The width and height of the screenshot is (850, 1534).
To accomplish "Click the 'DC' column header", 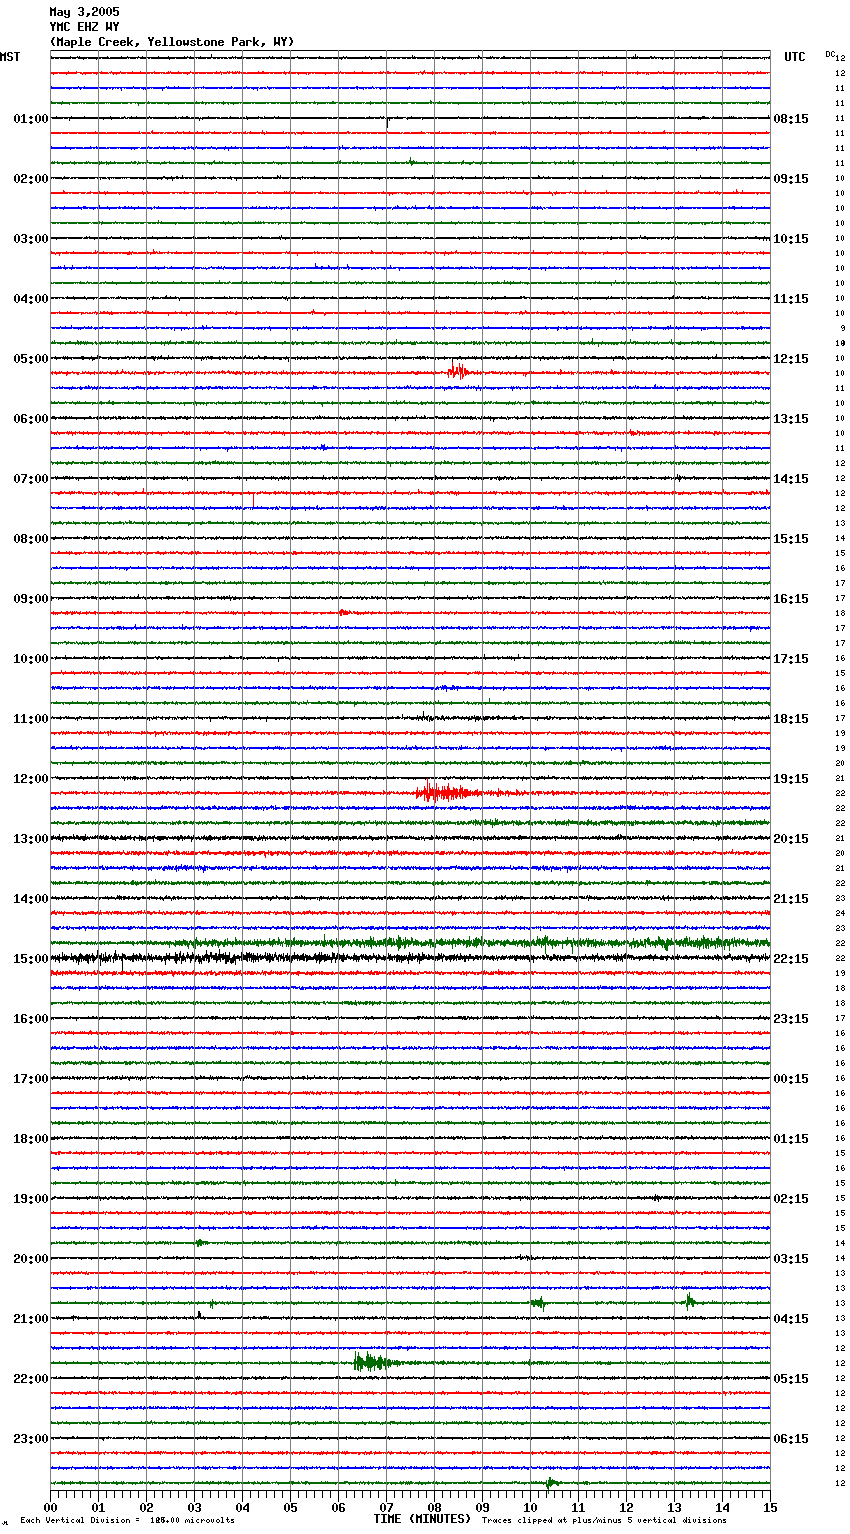I will [x=830, y=54].
